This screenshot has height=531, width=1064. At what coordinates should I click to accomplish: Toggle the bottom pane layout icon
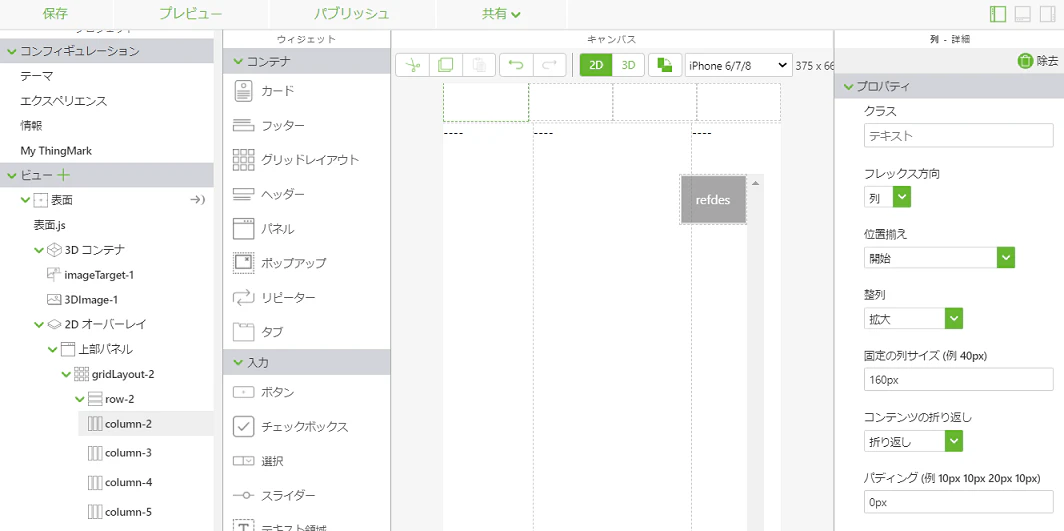click(x=1023, y=14)
